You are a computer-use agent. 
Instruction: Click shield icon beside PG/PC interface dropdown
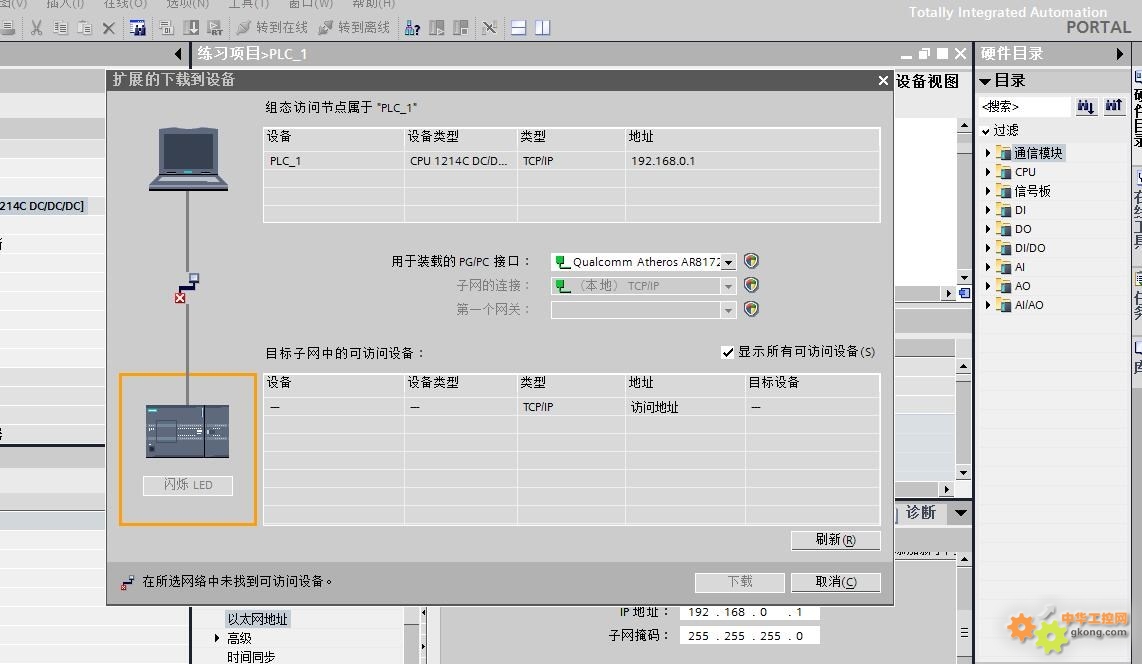pyautogui.click(x=751, y=261)
